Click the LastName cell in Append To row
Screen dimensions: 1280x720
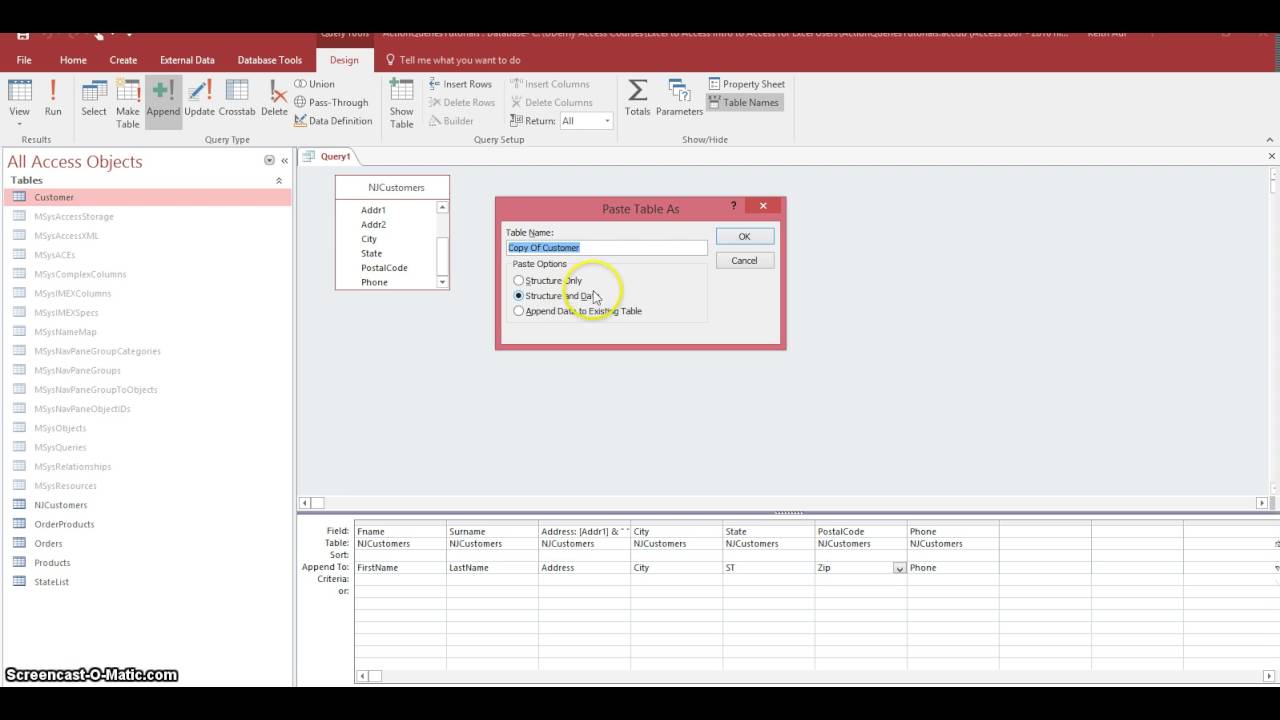[x=492, y=568]
